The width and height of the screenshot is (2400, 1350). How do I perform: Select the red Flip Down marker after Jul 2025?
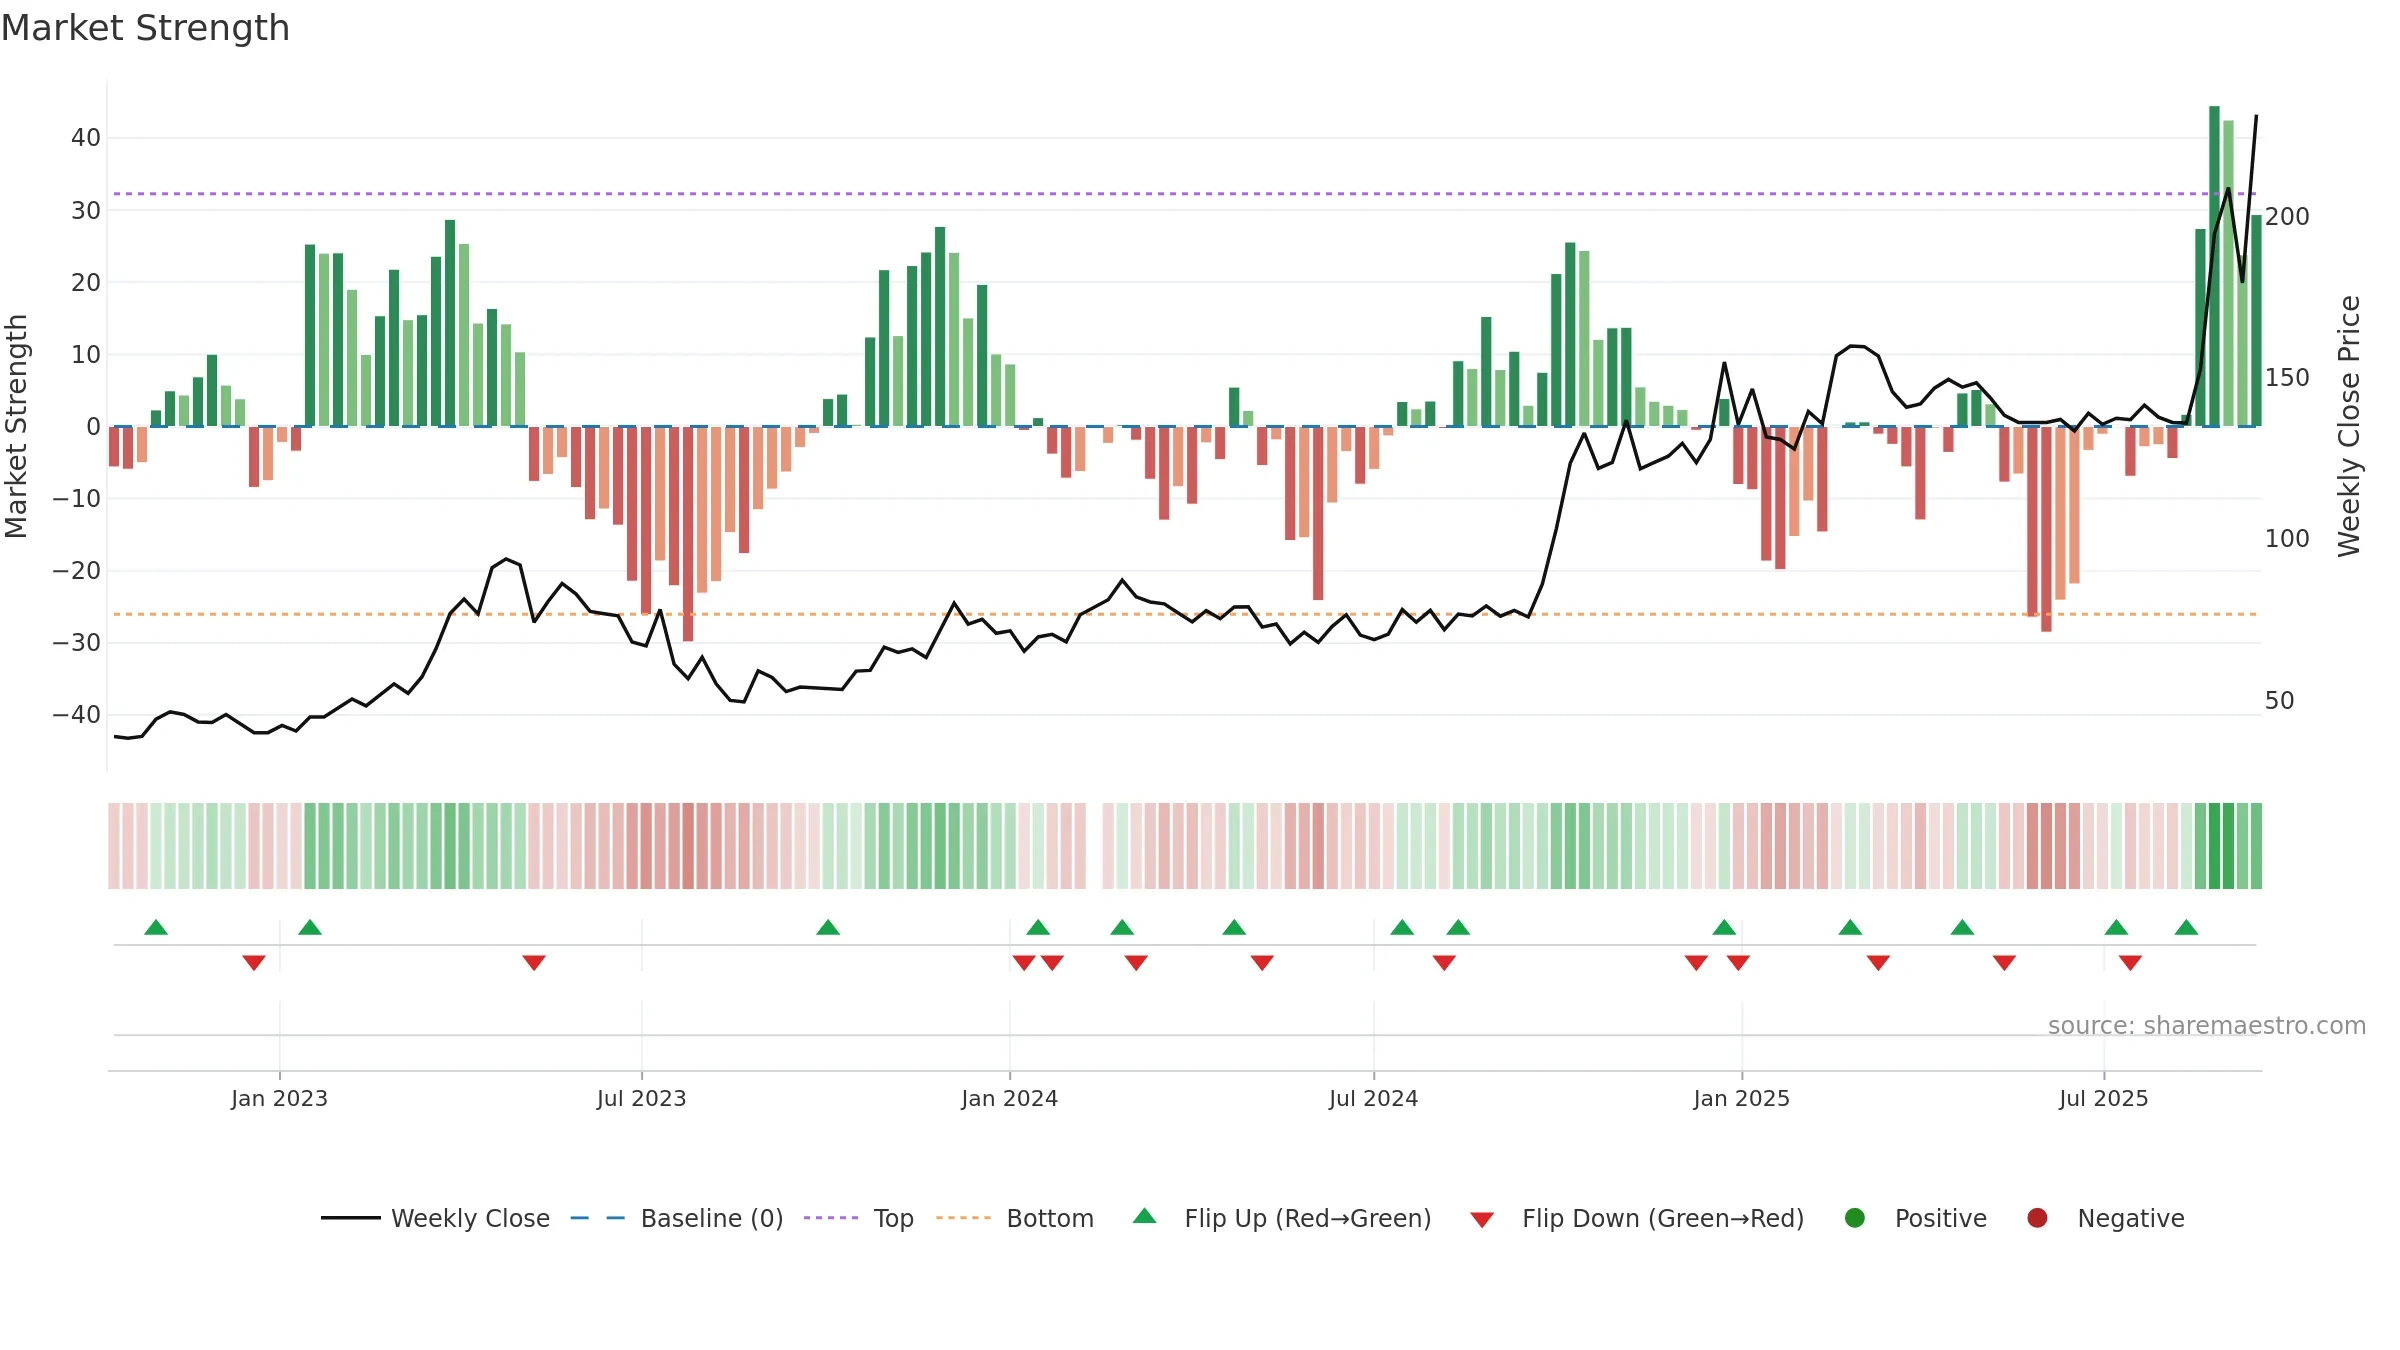(2130, 963)
